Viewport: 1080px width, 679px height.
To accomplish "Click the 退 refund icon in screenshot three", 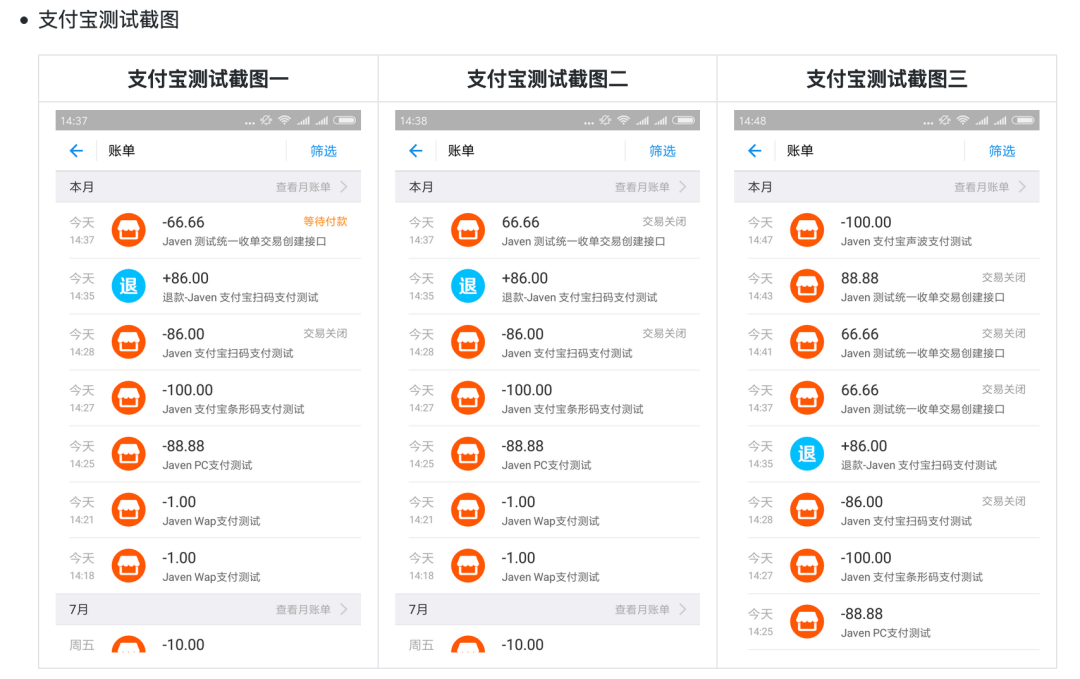I will tap(807, 453).
